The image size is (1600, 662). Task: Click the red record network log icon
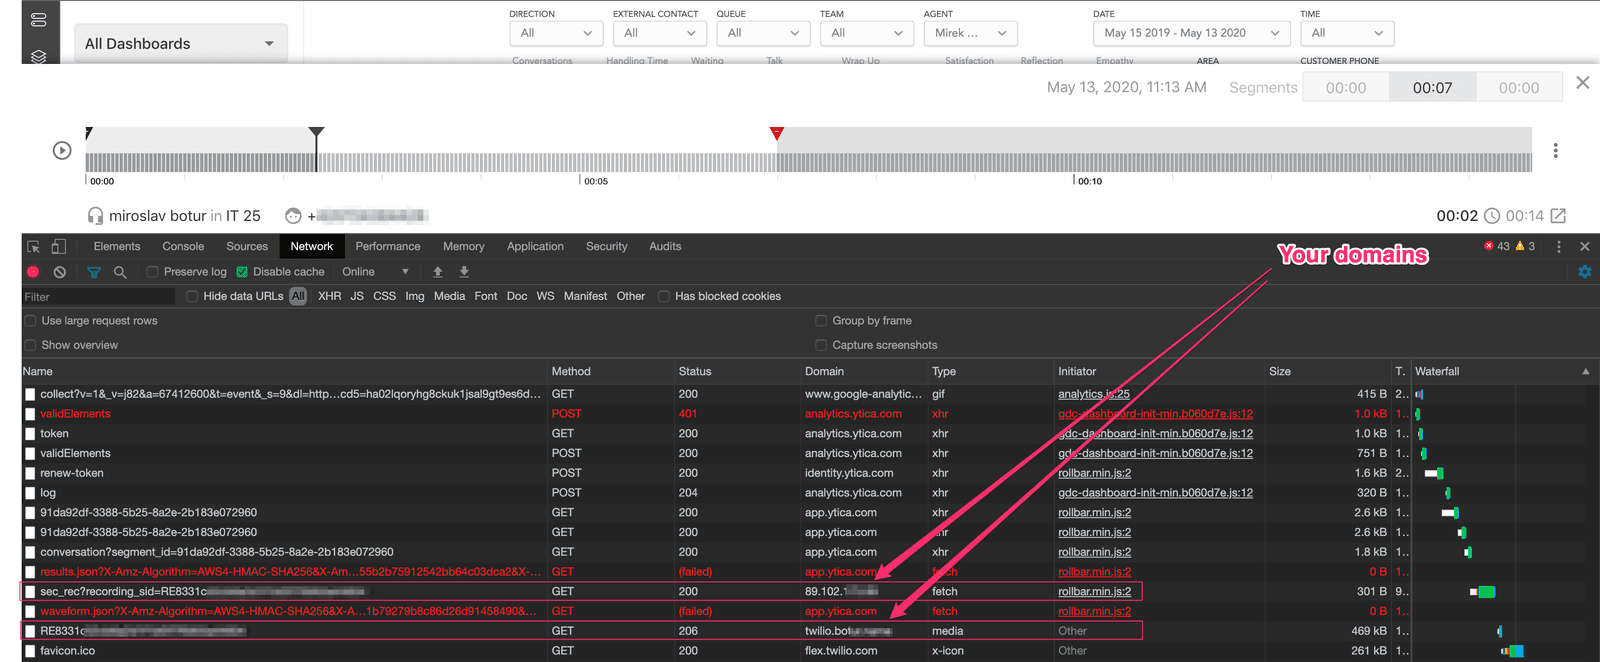pos(33,272)
